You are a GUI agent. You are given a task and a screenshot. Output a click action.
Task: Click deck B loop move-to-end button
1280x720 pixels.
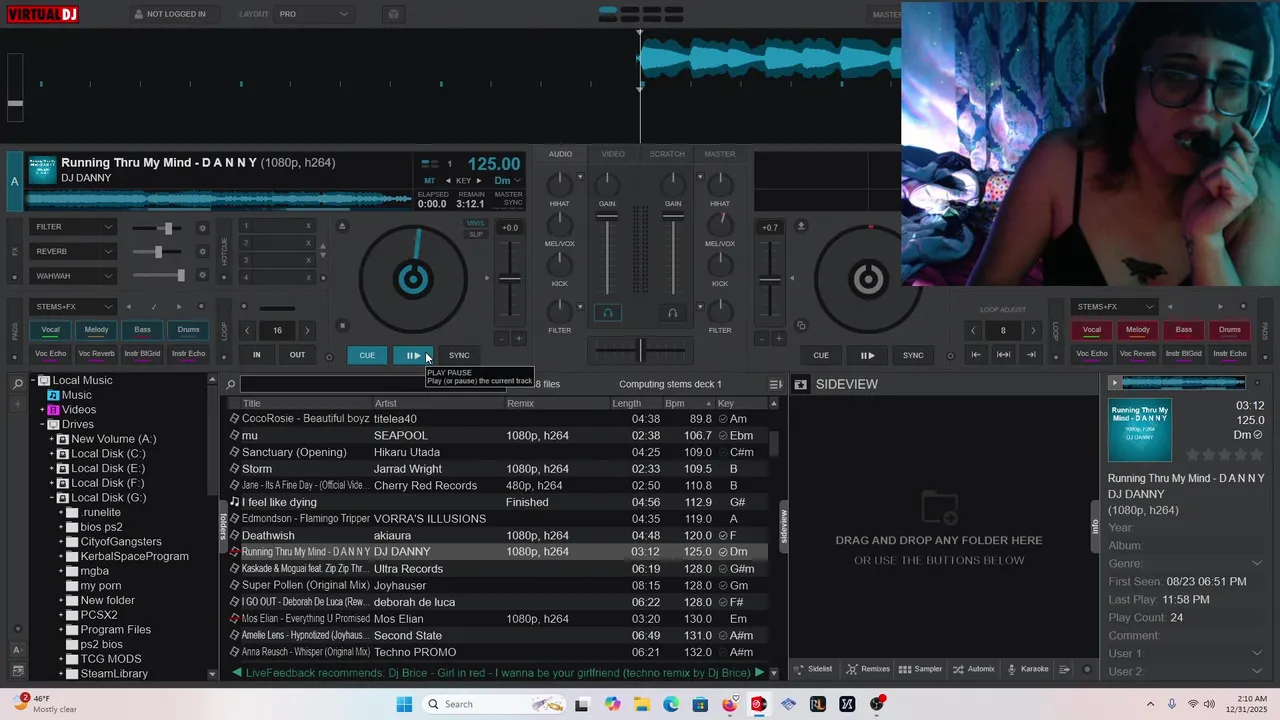pyautogui.click(x=1031, y=354)
